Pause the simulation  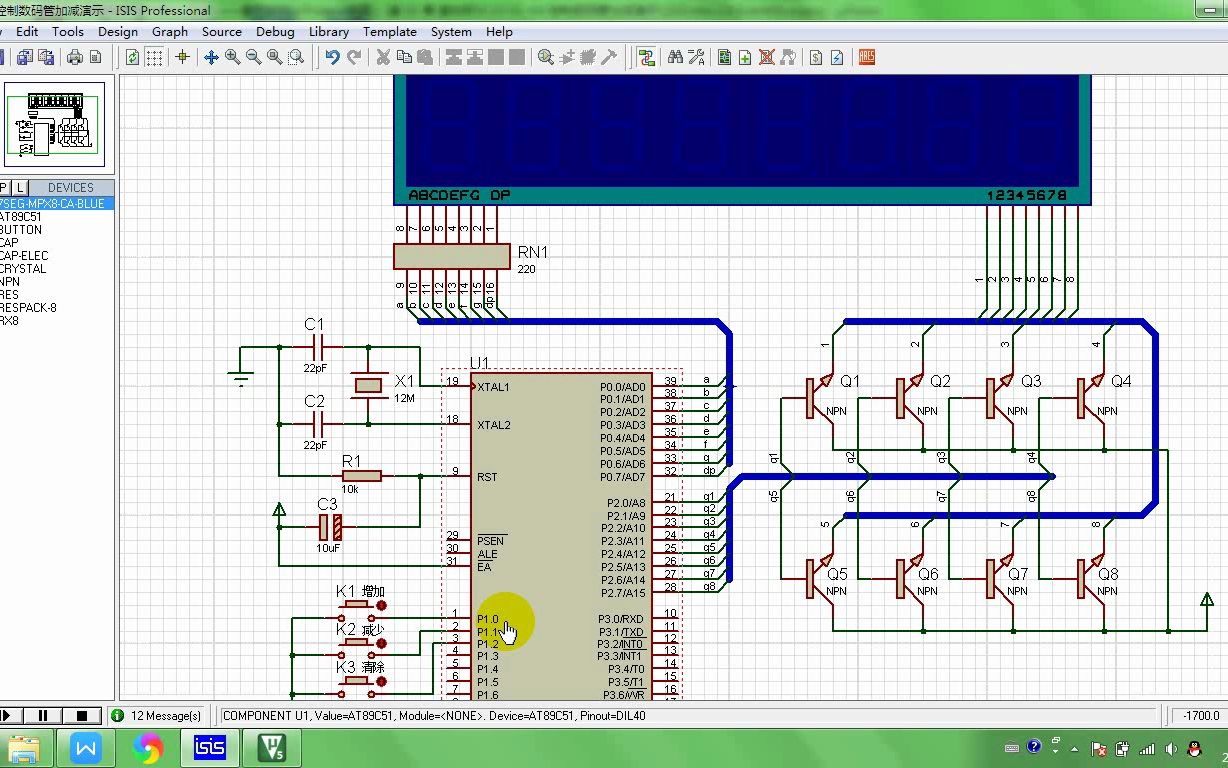[x=43, y=715]
